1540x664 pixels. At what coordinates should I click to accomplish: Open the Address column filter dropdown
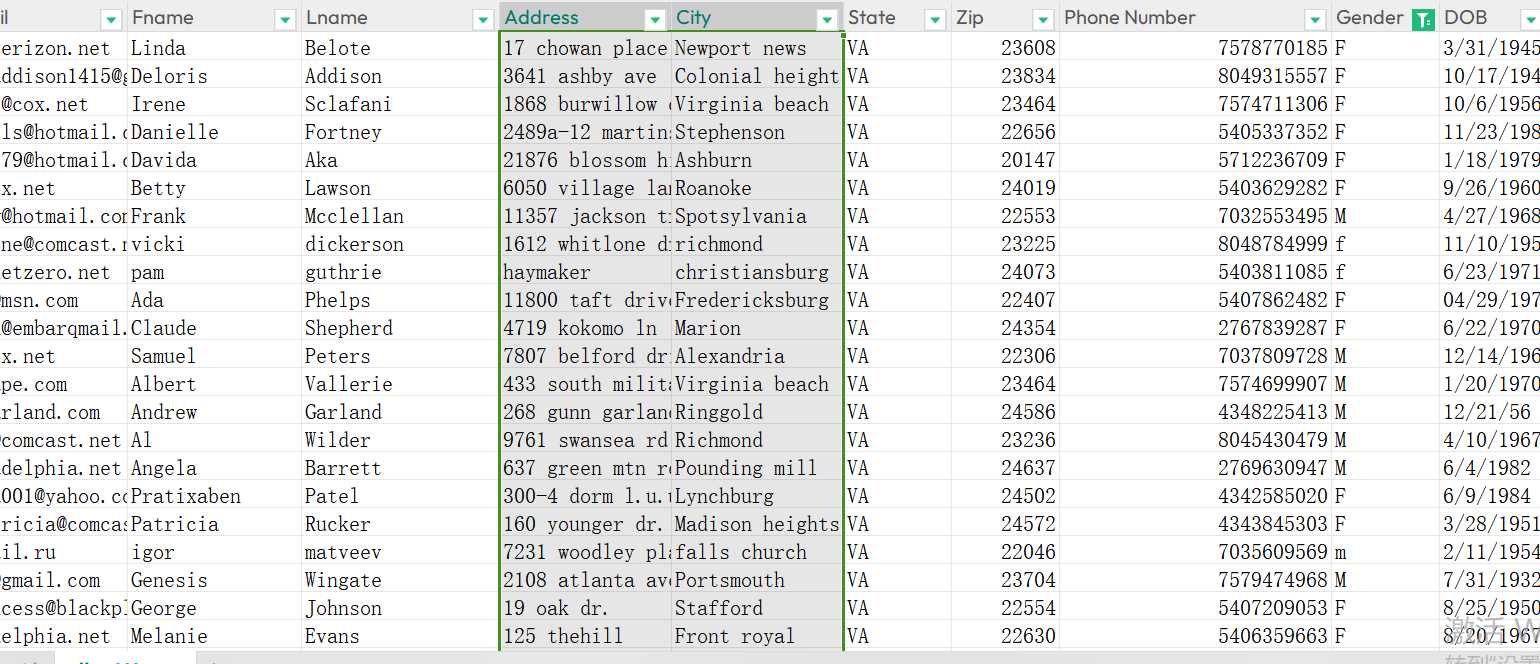tap(655, 19)
